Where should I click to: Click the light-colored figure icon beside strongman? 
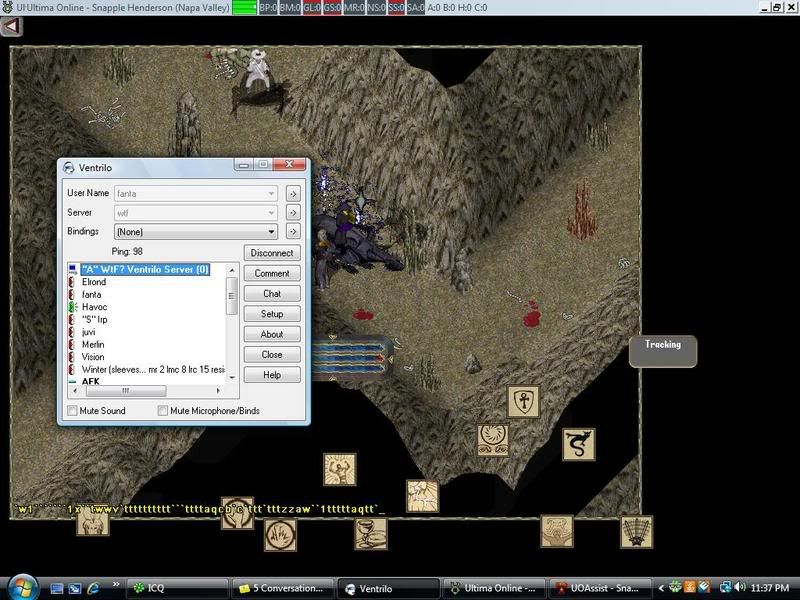coord(422,495)
